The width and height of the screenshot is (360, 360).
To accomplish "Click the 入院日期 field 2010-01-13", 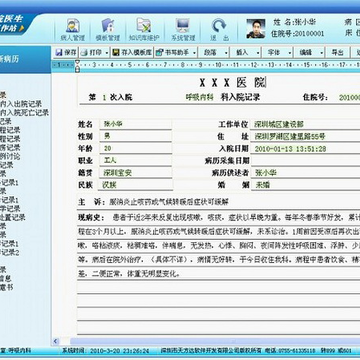I will tap(306, 148).
